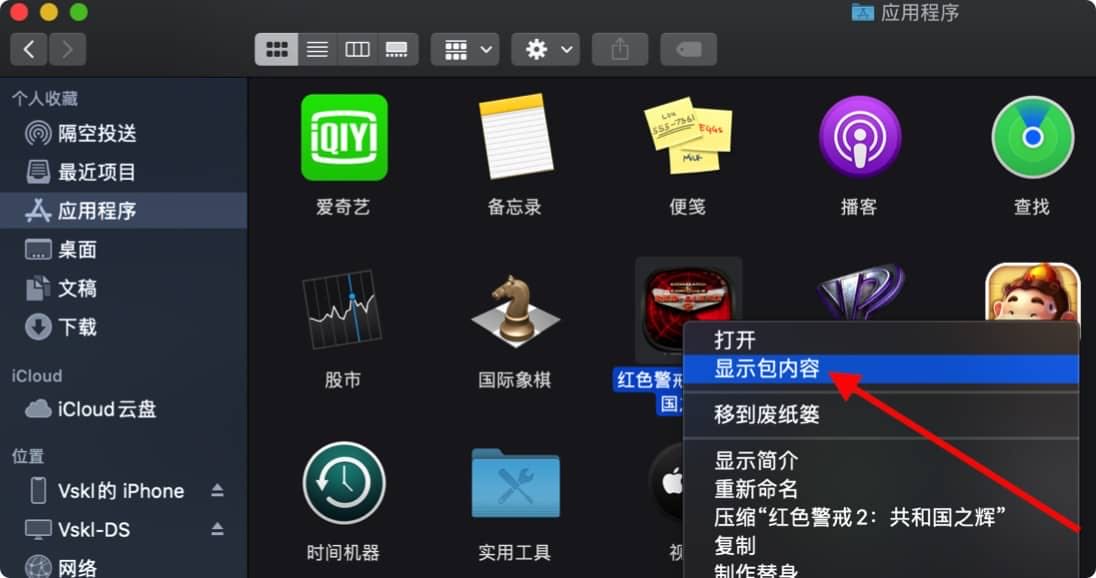Eject Vskl 的 iPhone

[x=217, y=491]
